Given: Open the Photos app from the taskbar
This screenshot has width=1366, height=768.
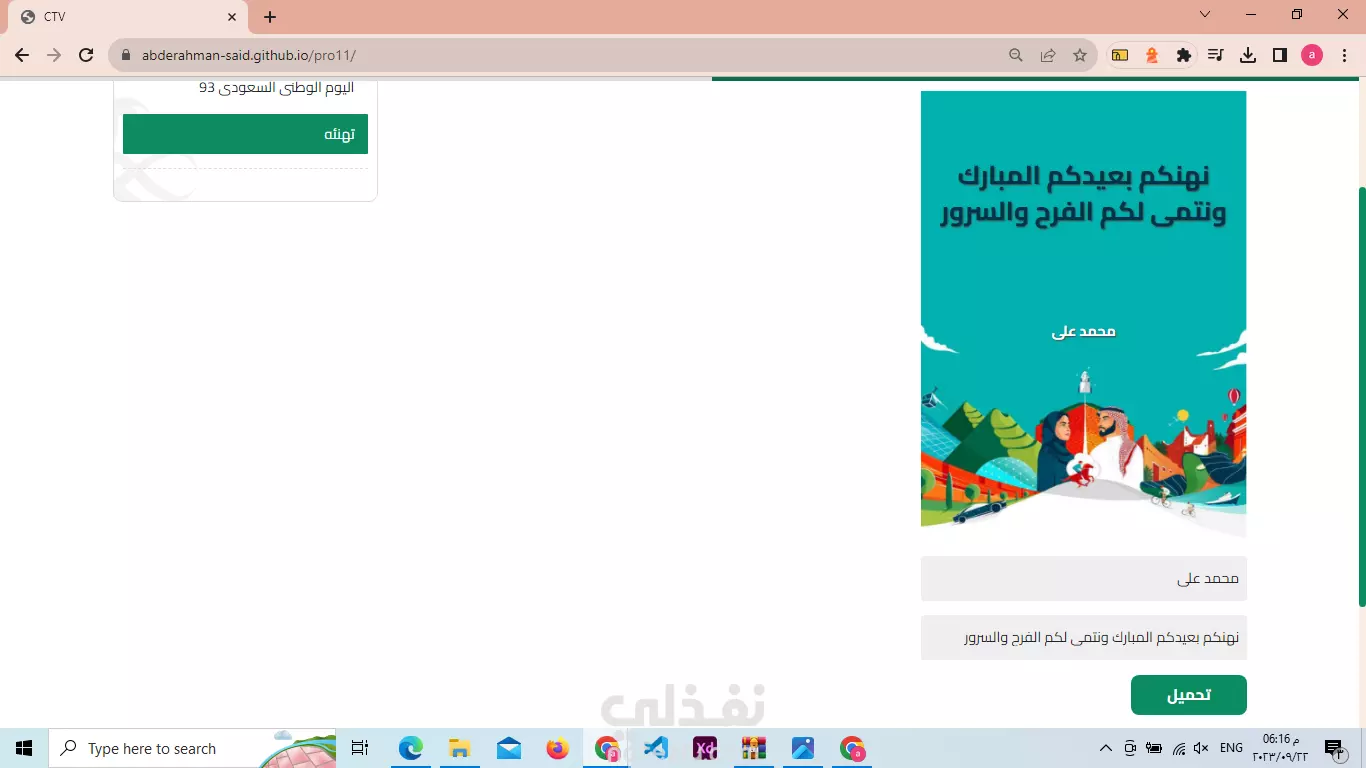Looking at the screenshot, I should coord(803,748).
